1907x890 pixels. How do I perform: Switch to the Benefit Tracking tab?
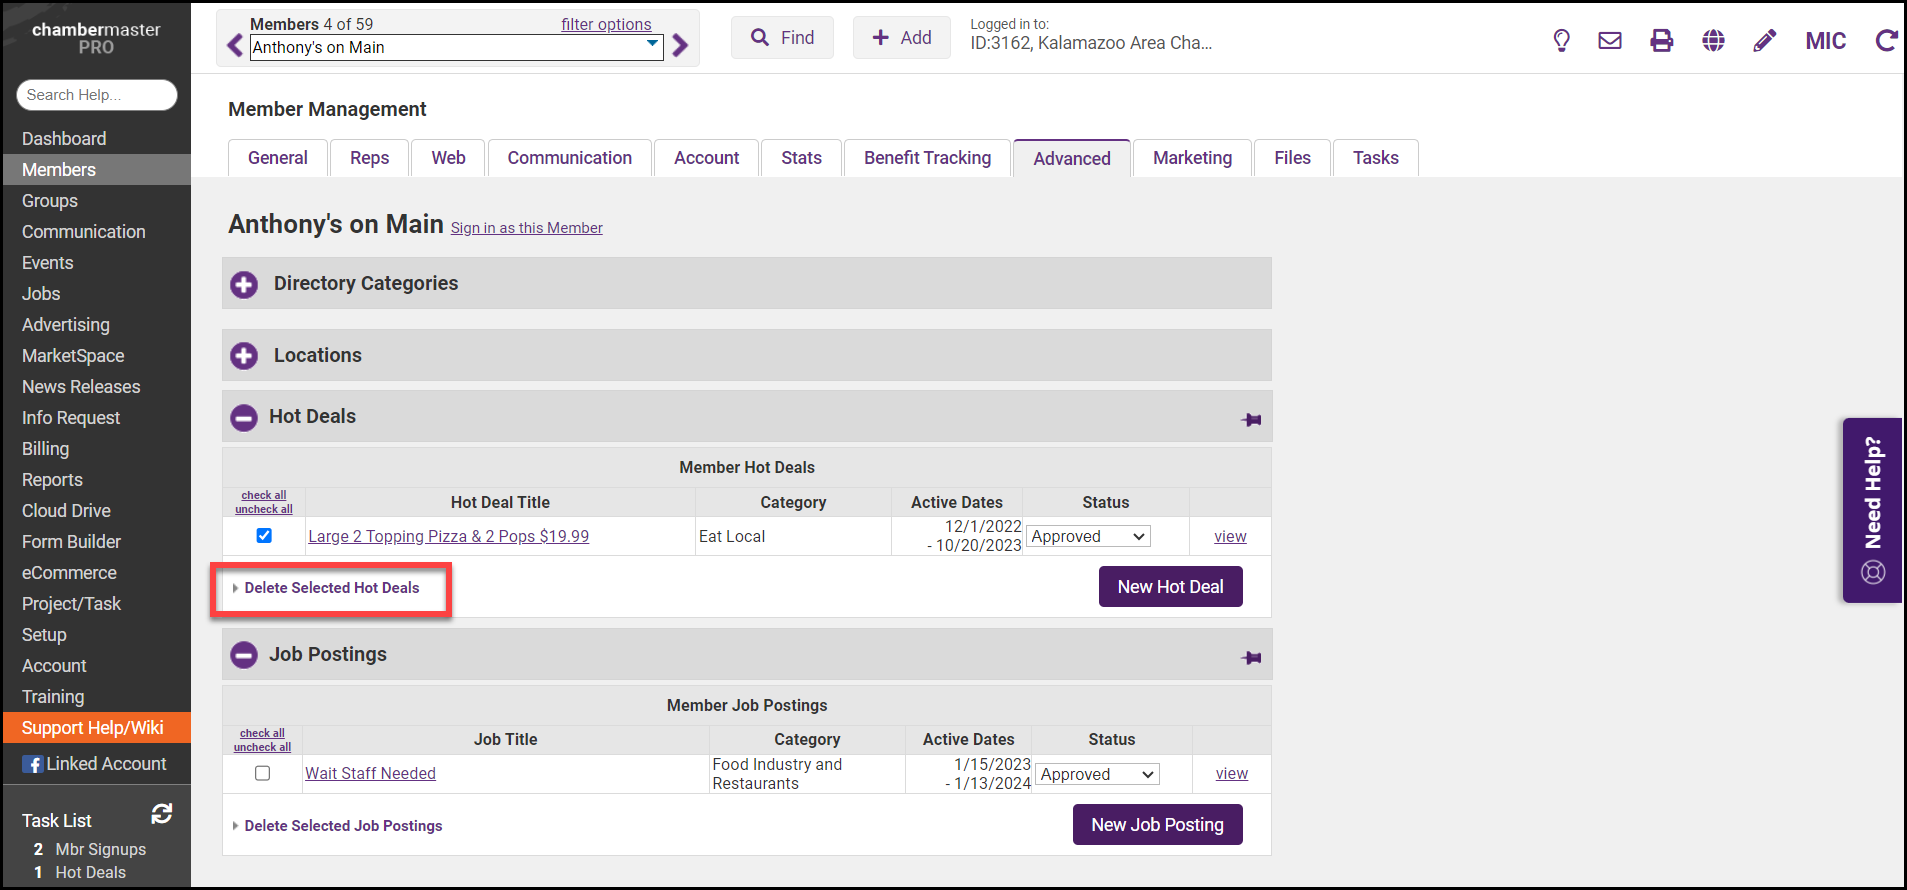[x=927, y=158]
